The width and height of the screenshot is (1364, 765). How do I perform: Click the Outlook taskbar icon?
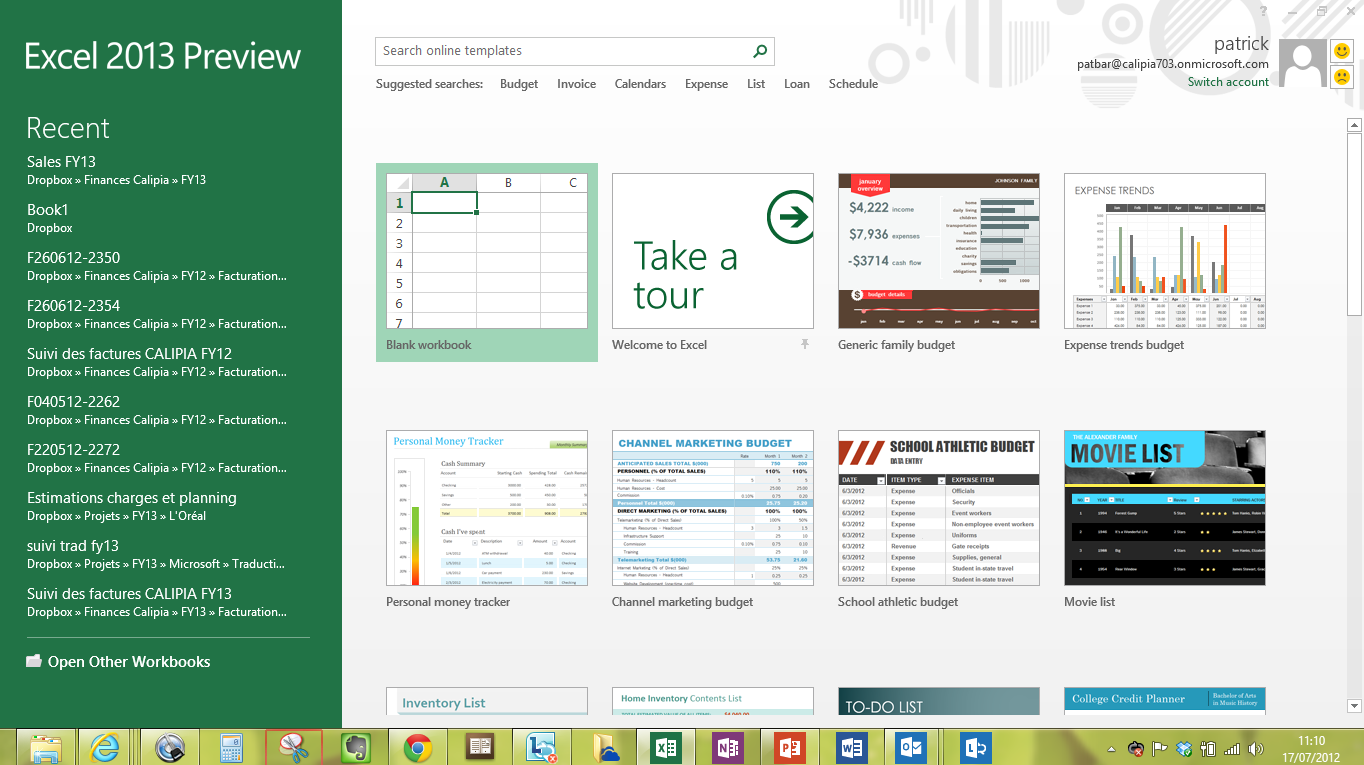coord(912,747)
